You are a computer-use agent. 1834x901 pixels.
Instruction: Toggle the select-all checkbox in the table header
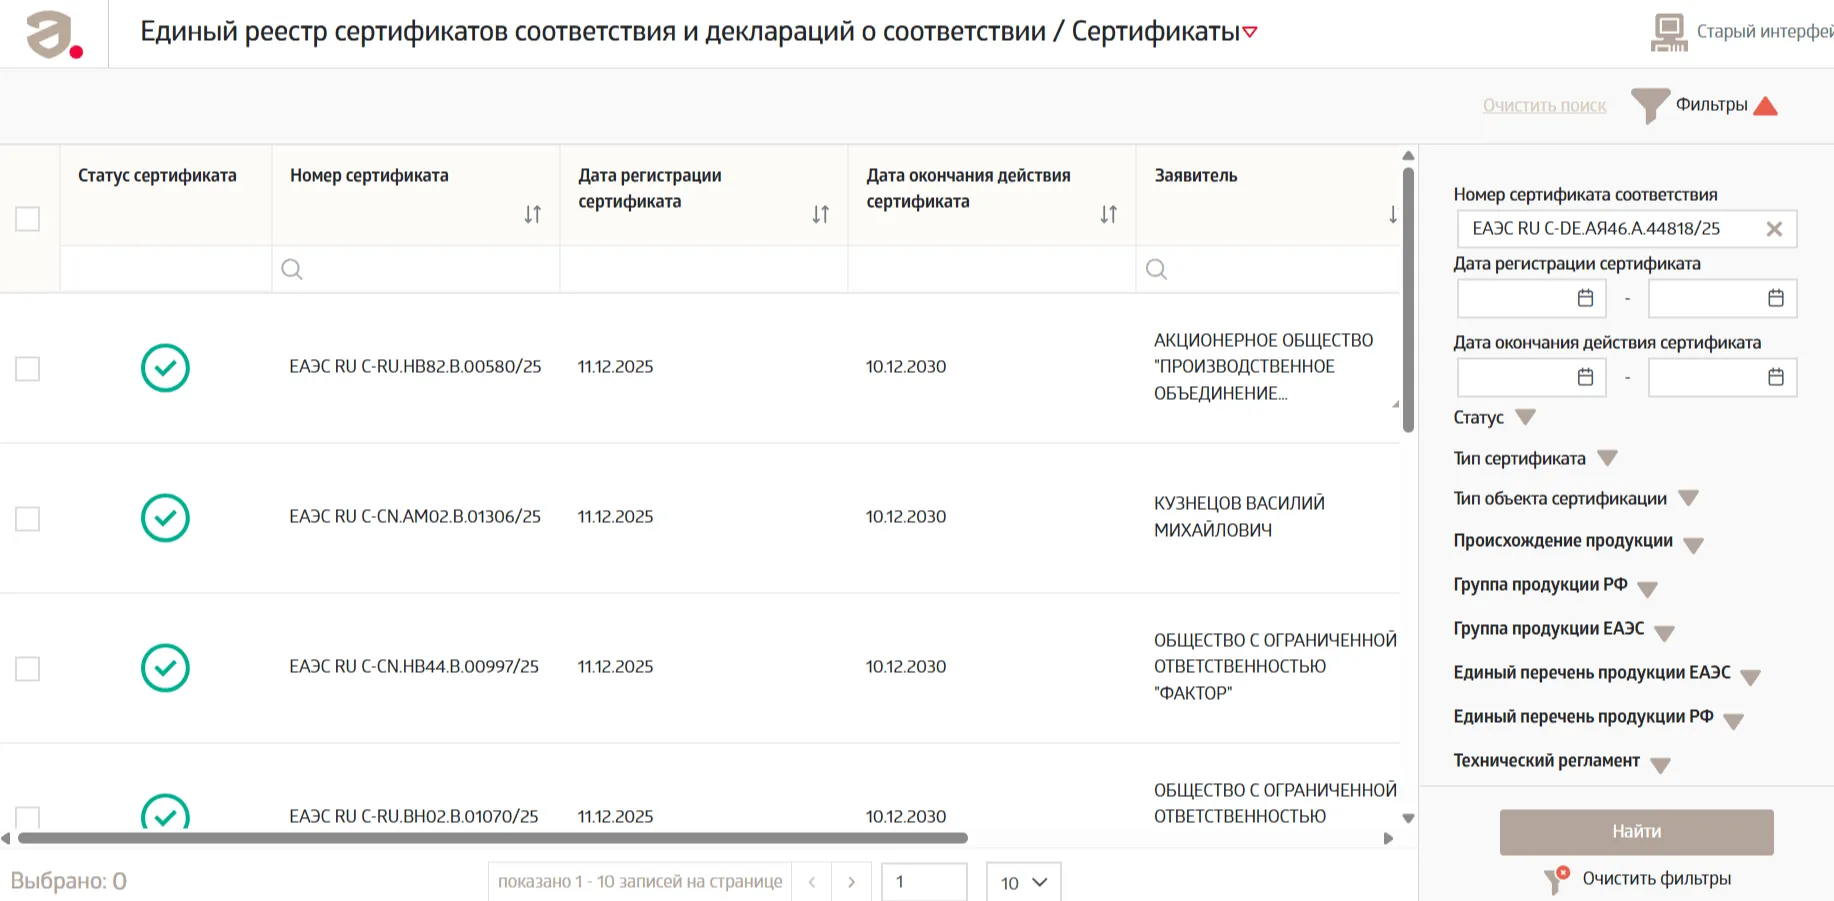(x=27, y=216)
